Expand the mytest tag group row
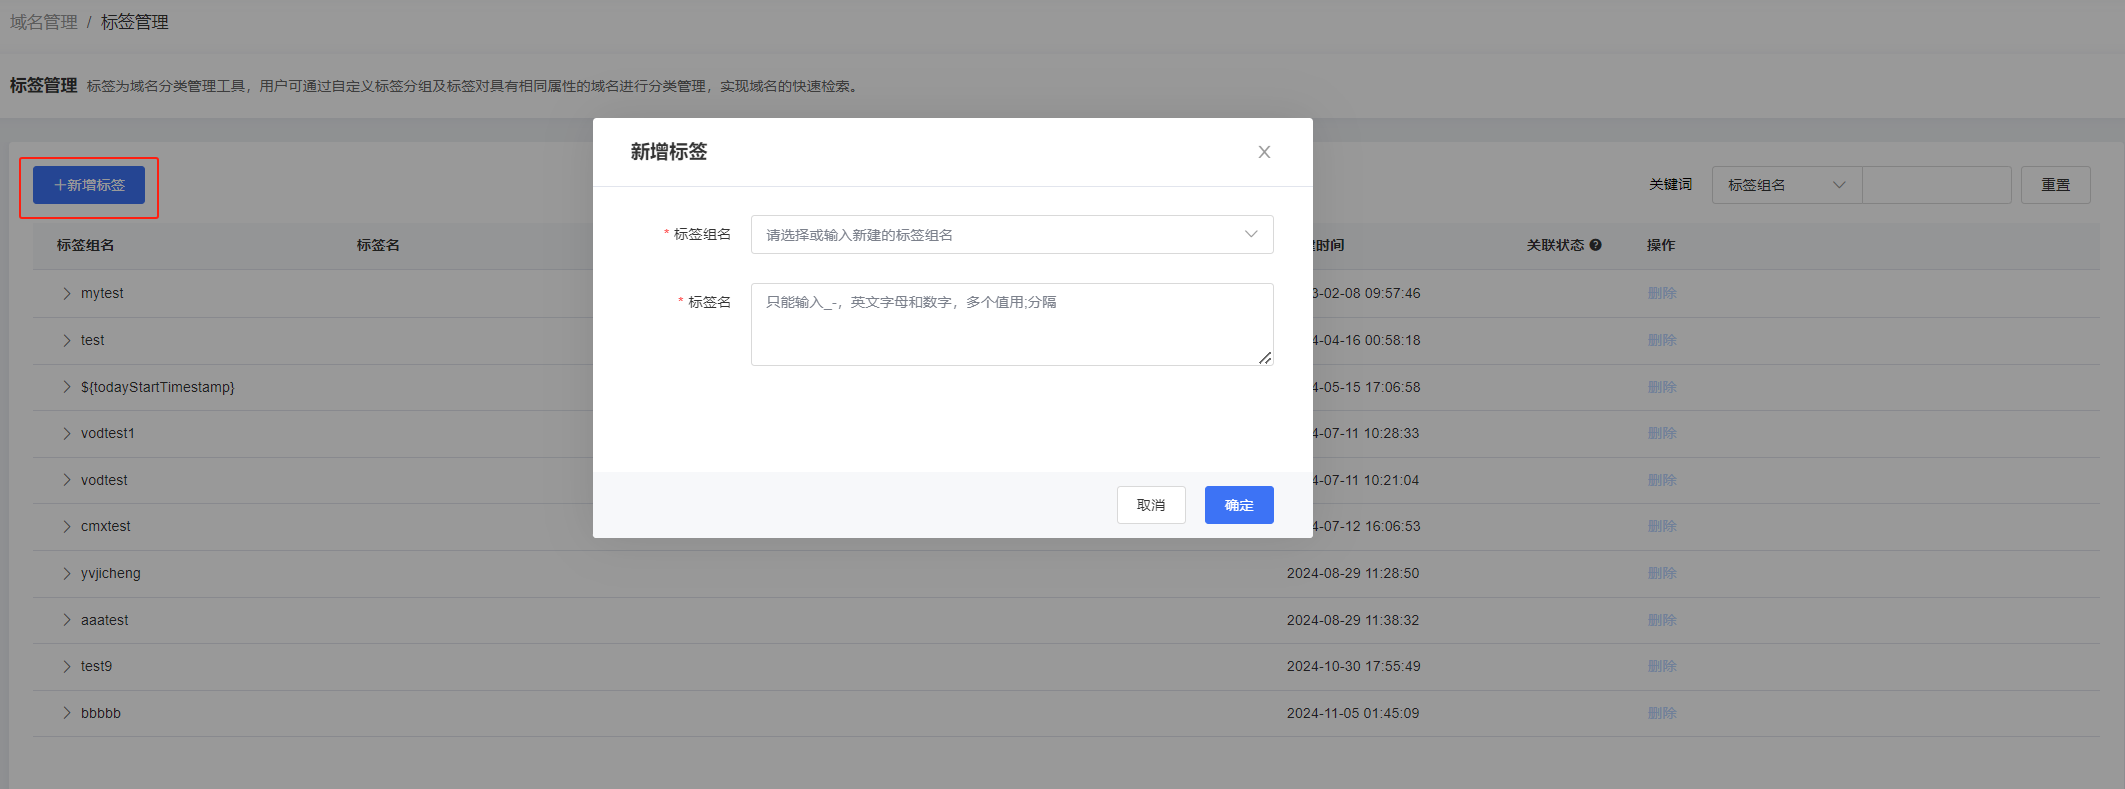Screen dimensions: 2125x789 pyautogui.click(x=67, y=293)
